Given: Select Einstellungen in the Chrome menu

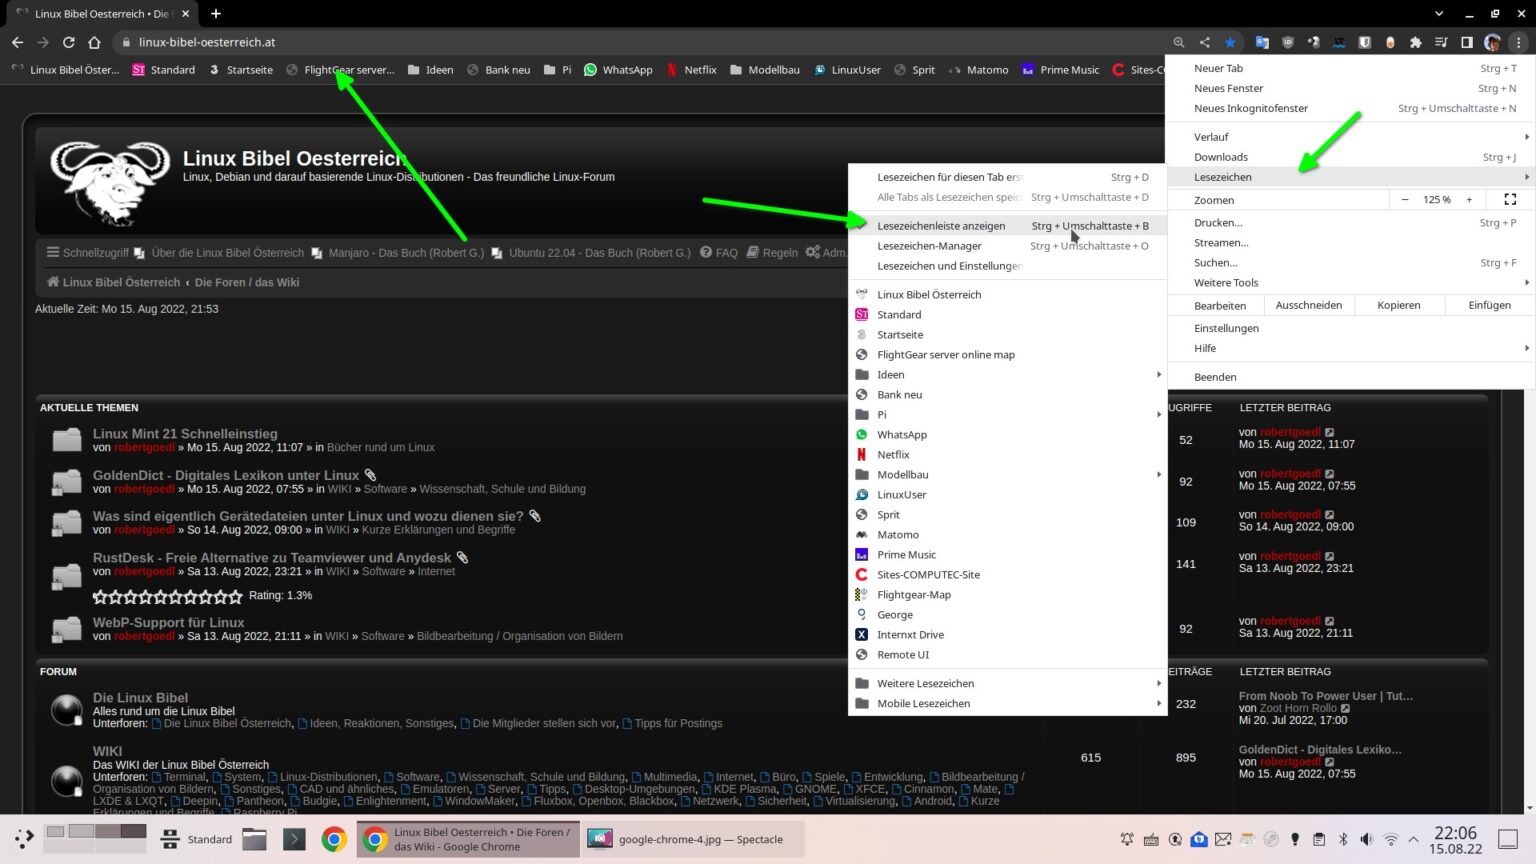Looking at the screenshot, I should pyautogui.click(x=1226, y=327).
